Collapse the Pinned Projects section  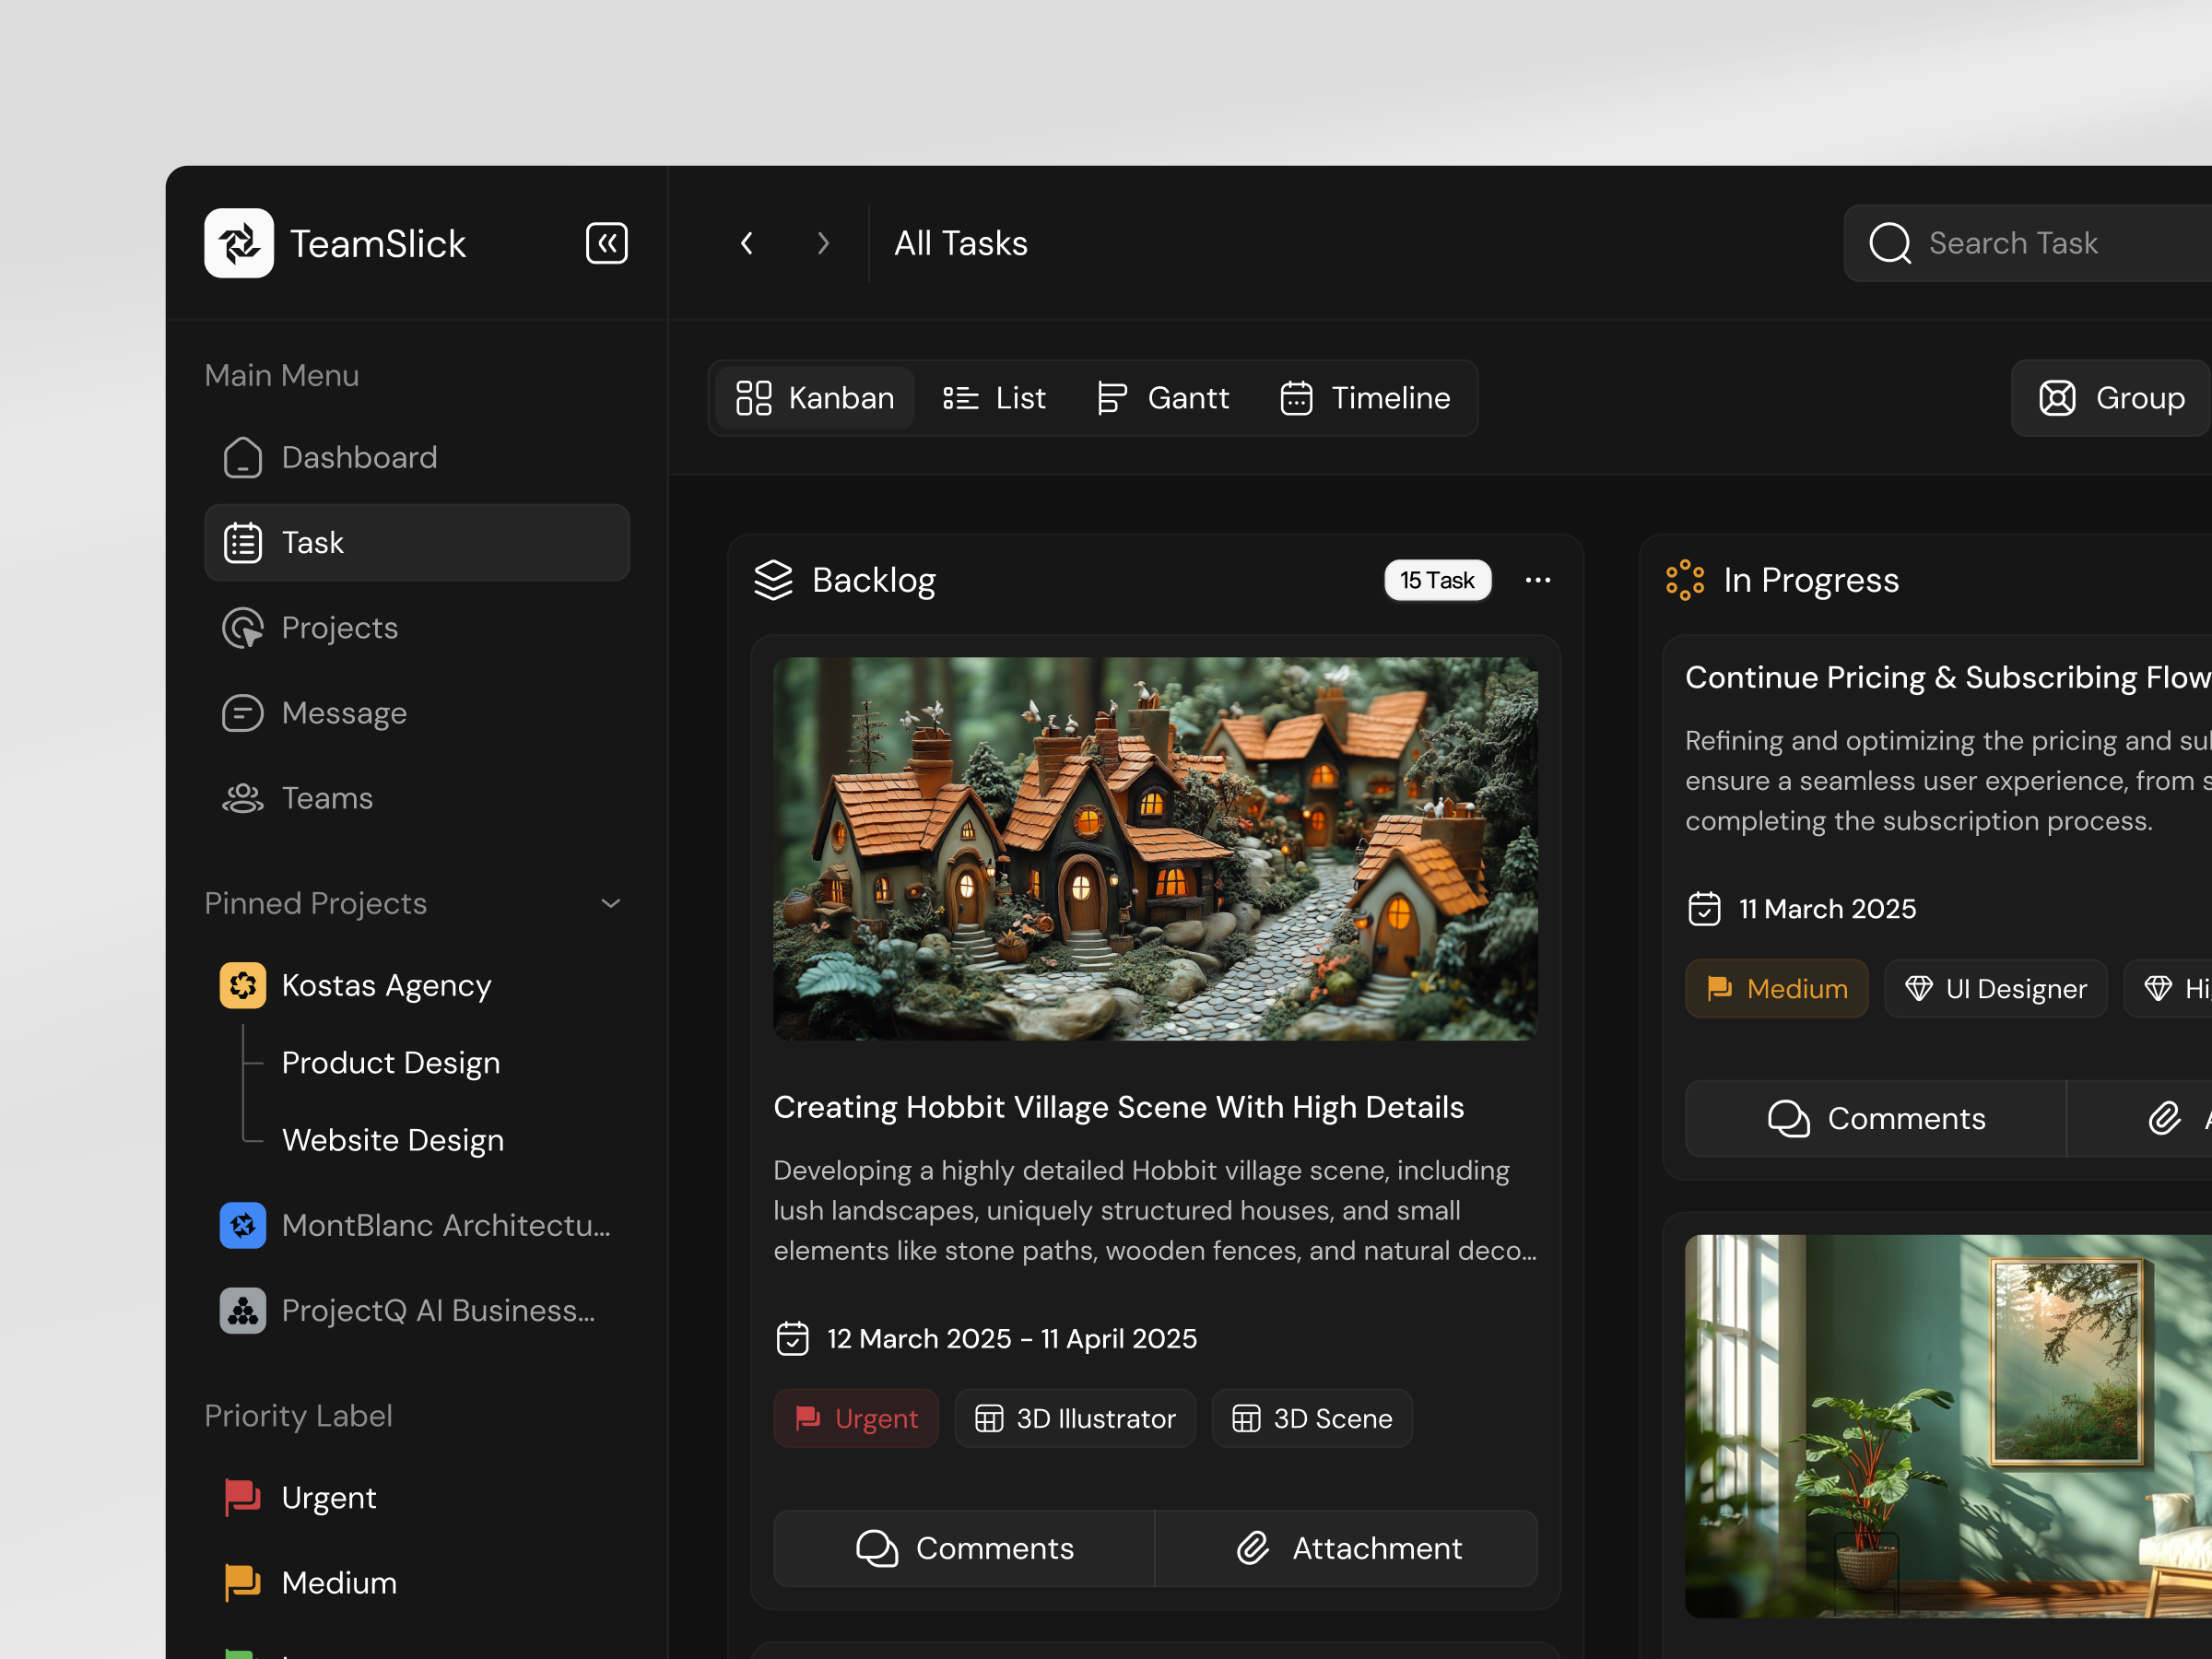click(611, 903)
